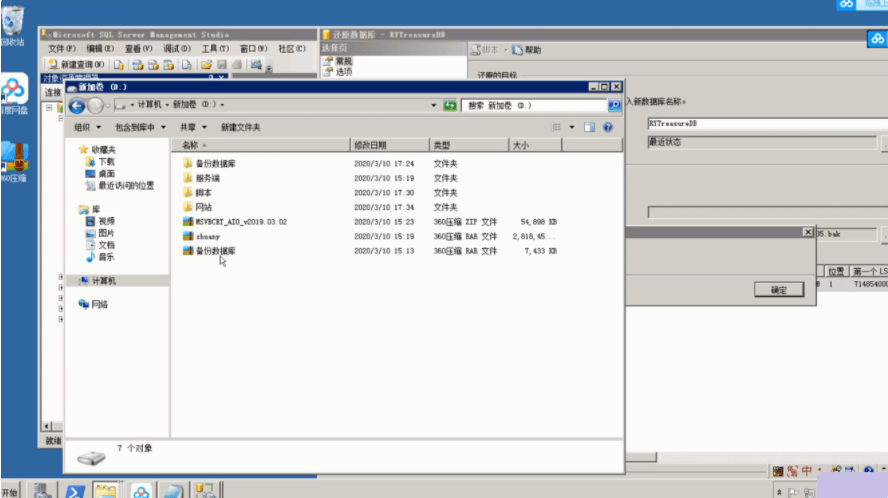Click the Baidu cloud taskbar icon
Viewport: 888px width, 498px height.
click(141, 491)
